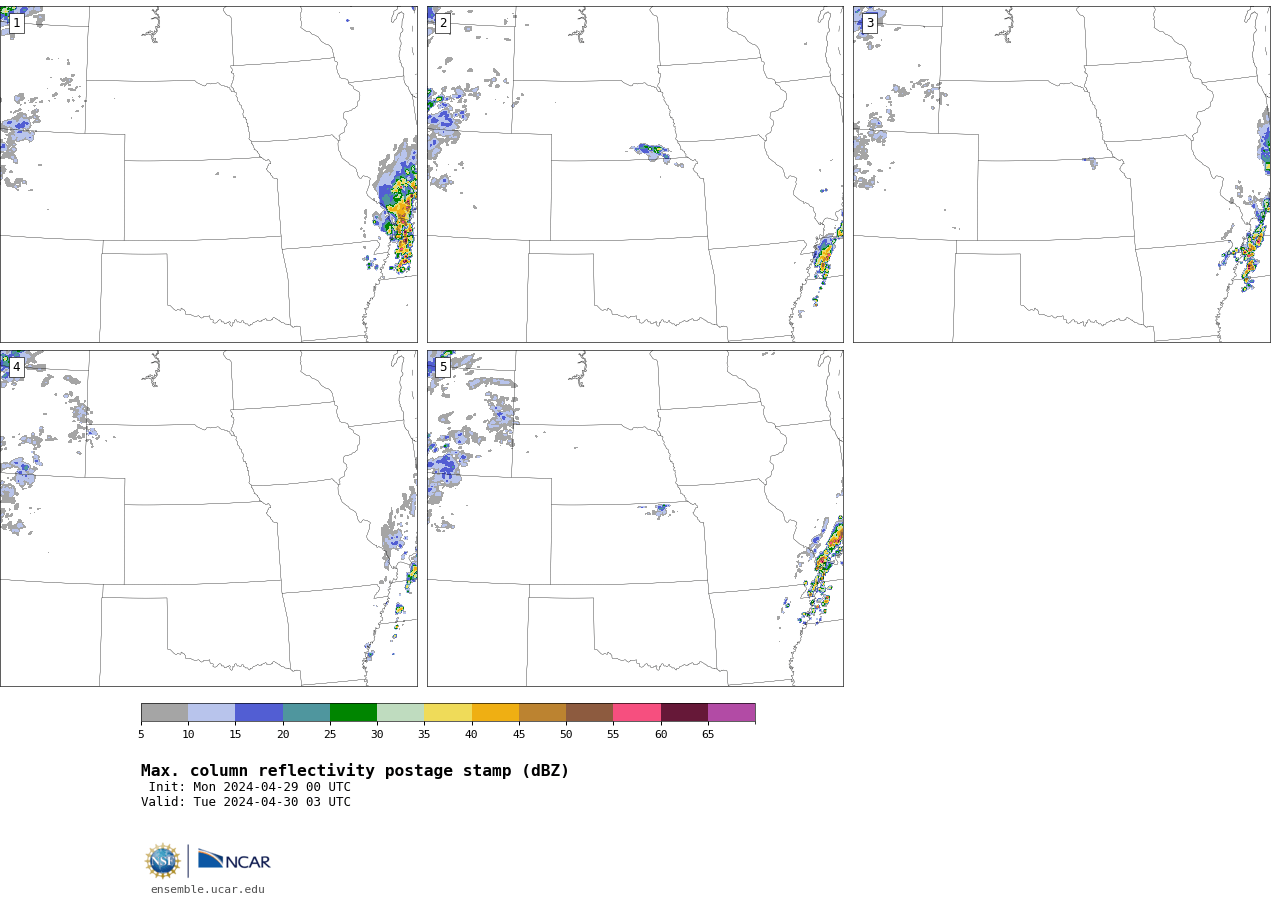Open ensemble member 4 reflectivity map
This screenshot has height=901, width=1280.
point(208,518)
